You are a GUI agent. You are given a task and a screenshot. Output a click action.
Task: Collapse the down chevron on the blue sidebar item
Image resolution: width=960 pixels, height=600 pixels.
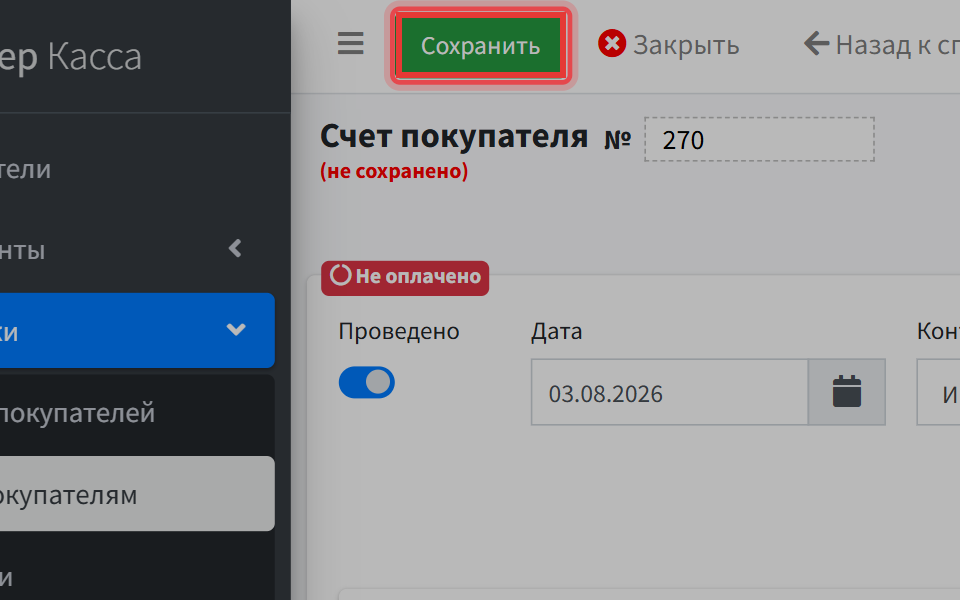point(236,329)
